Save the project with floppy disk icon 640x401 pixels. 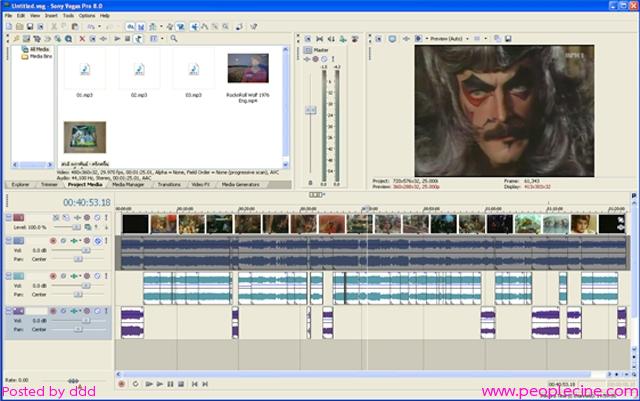(x=30, y=27)
